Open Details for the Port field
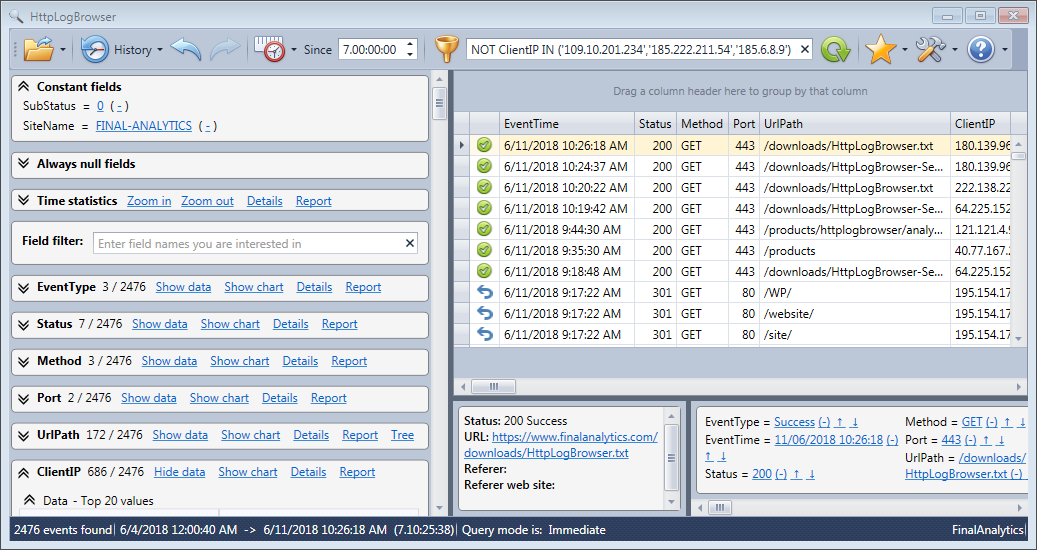The image size is (1037, 550). pyautogui.click(x=280, y=398)
